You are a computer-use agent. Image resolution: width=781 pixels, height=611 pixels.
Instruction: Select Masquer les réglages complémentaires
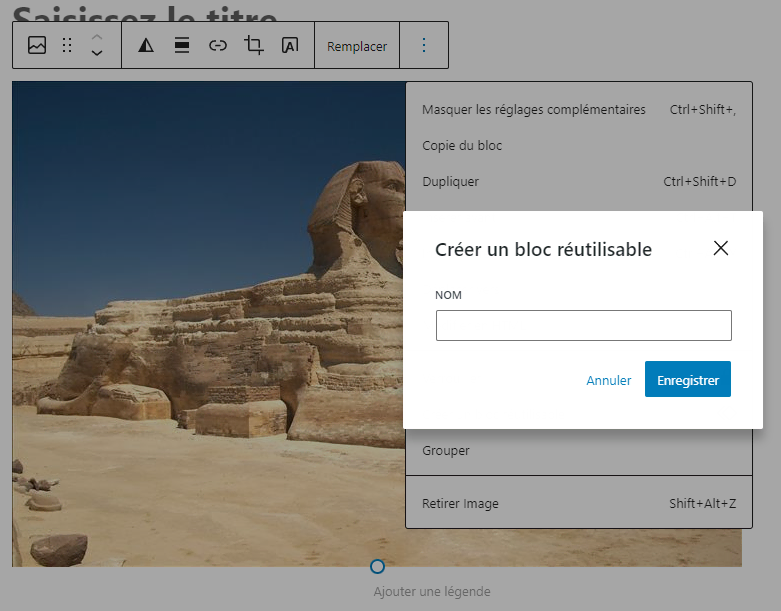tap(534, 110)
